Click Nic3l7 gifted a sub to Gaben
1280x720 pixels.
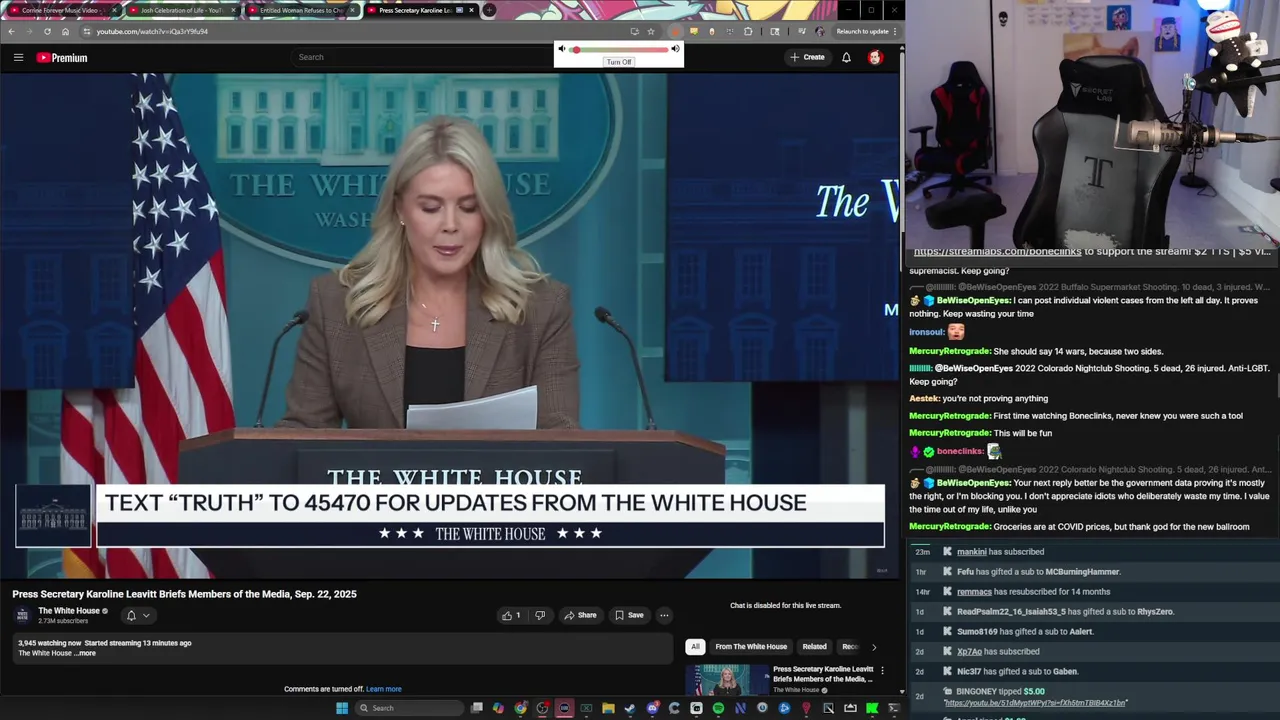click(x=1017, y=672)
